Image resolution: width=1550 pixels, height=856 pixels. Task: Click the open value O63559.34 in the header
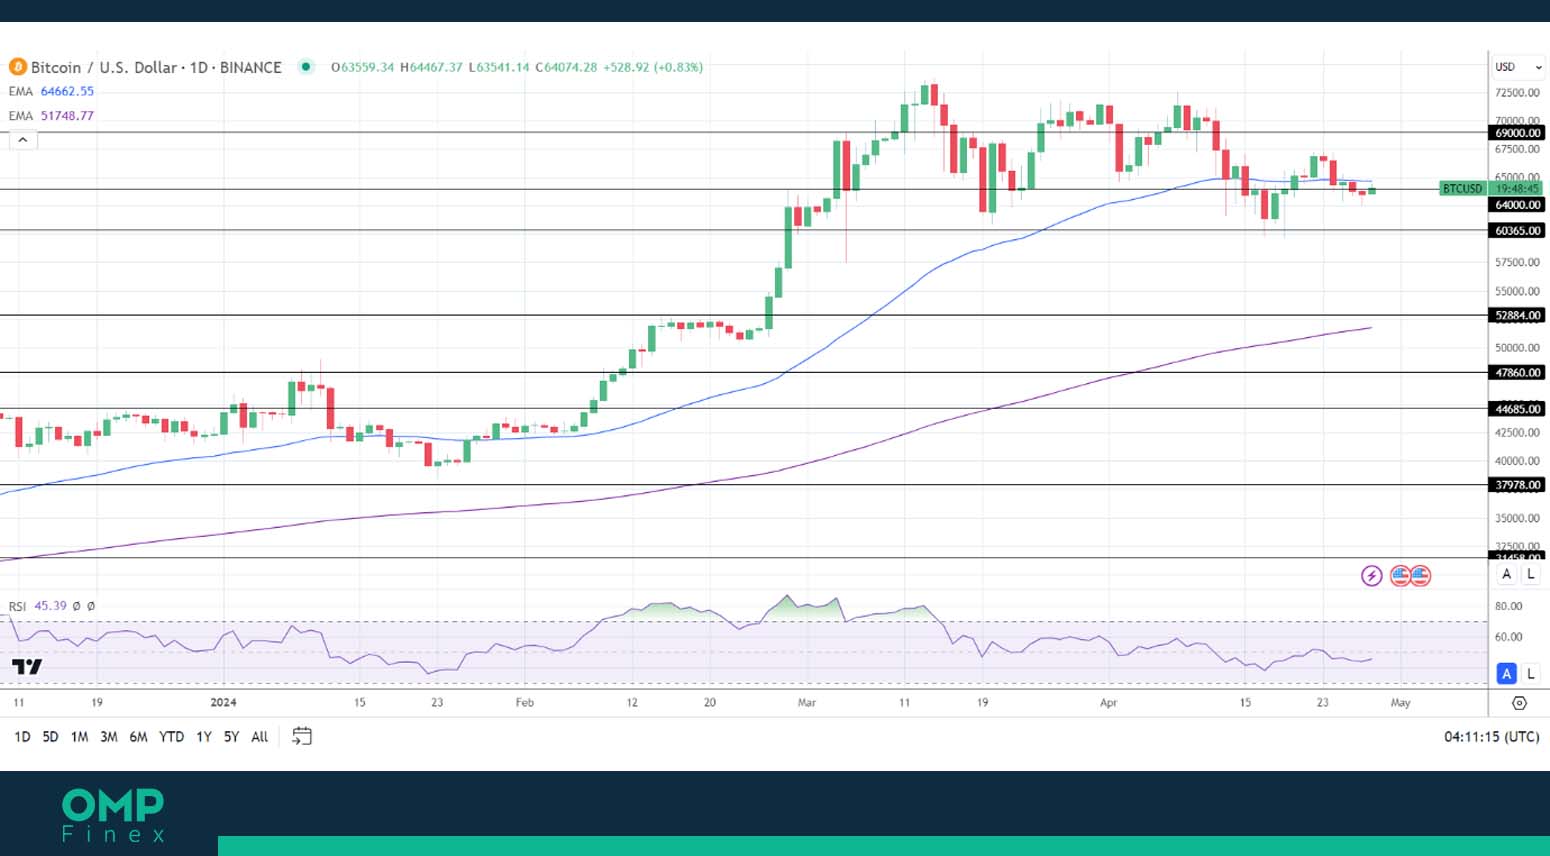(x=363, y=67)
